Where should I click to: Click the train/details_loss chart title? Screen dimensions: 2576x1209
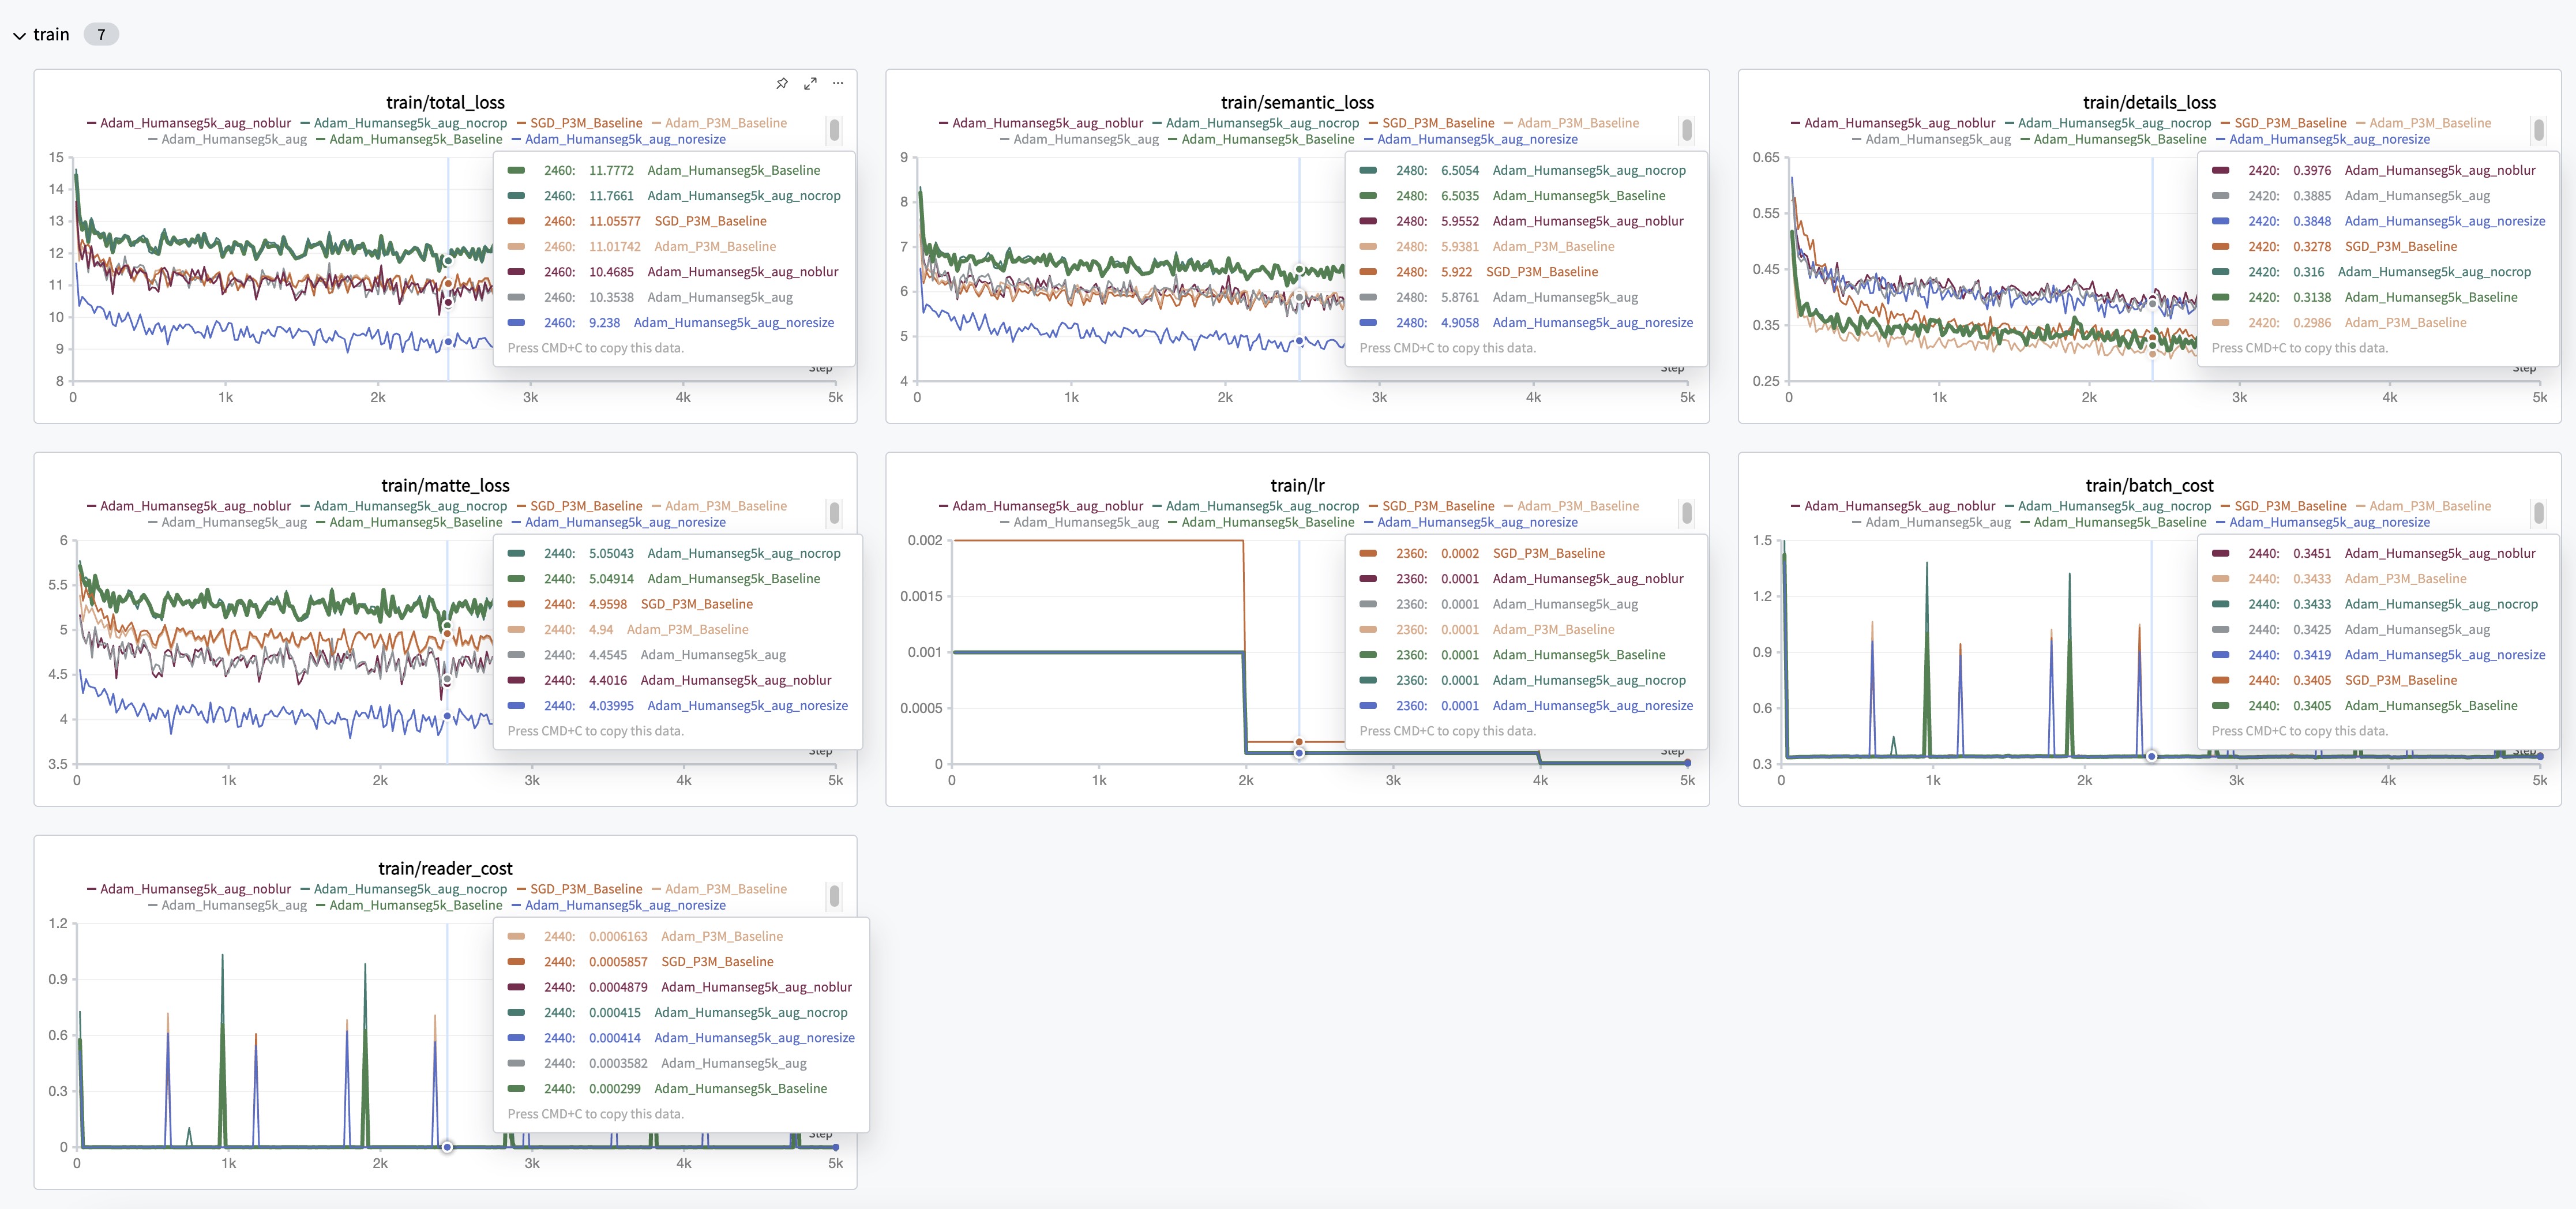point(2149,102)
